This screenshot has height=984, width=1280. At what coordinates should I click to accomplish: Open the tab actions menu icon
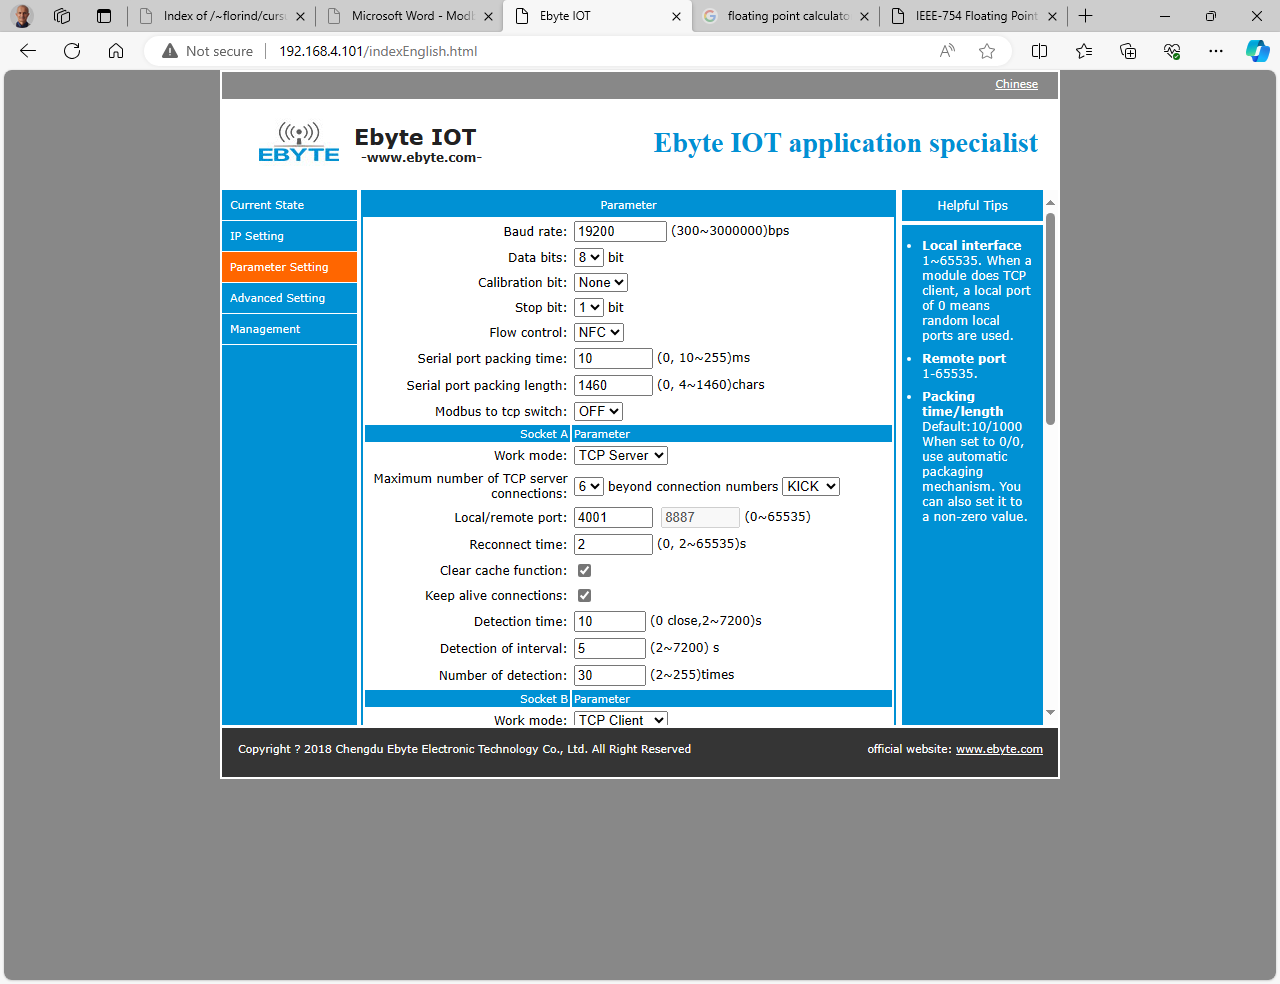tap(104, 16)
